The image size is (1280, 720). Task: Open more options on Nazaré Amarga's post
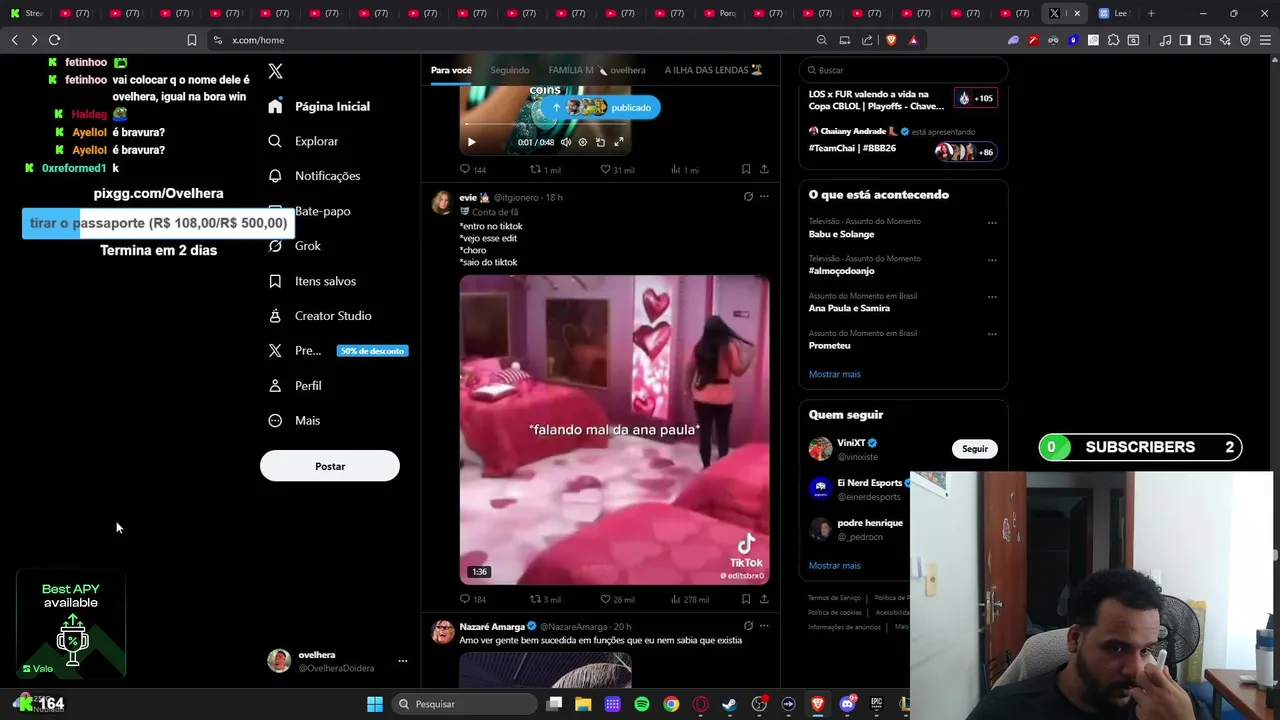tap(764, 626)
